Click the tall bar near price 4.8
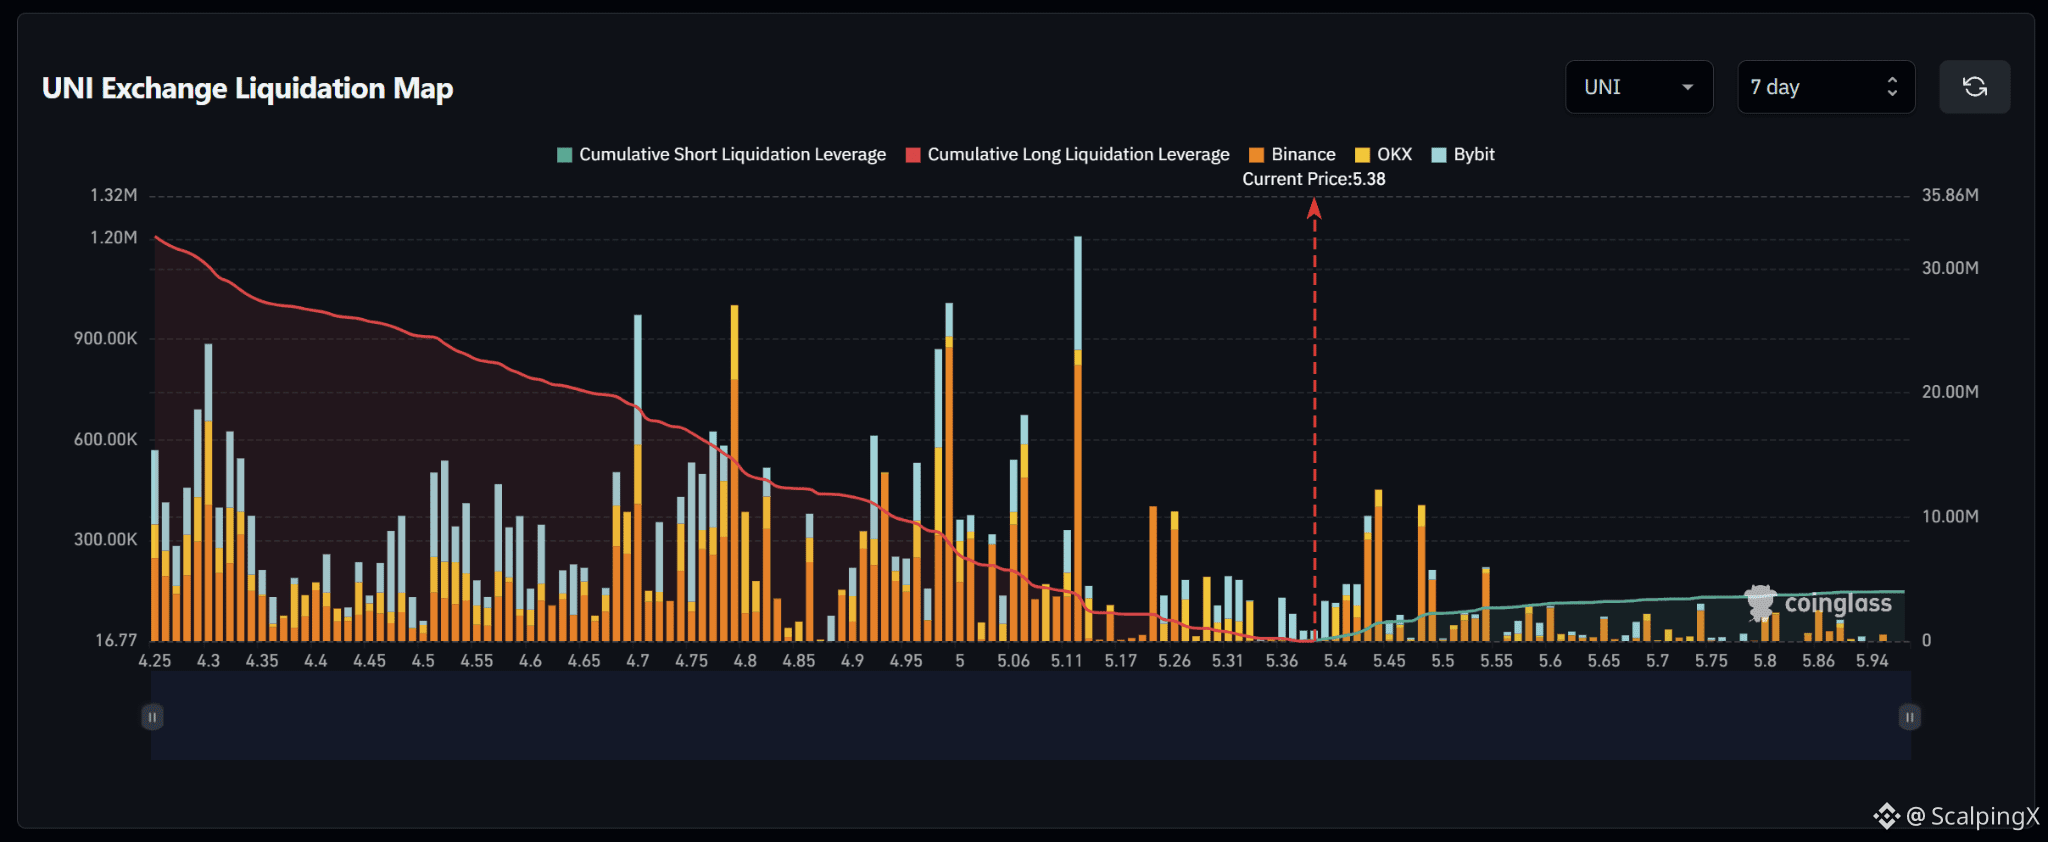 (735, 473)
